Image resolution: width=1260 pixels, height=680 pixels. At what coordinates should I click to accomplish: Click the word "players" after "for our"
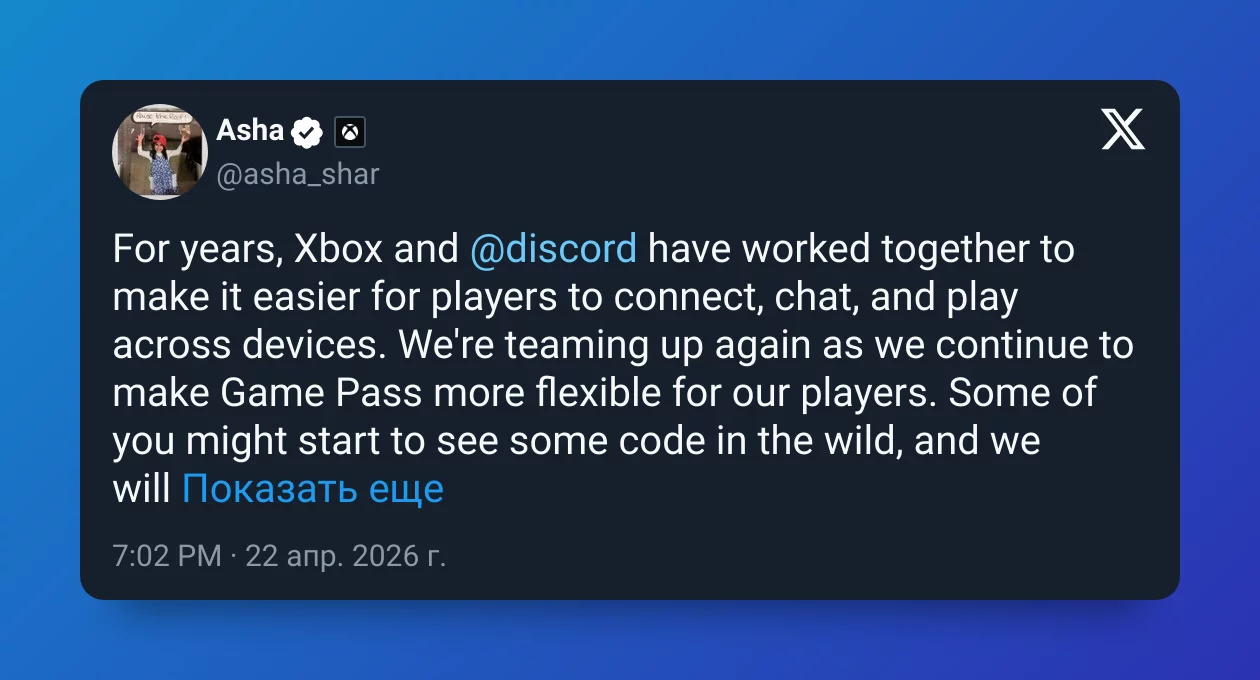point(866,393)
